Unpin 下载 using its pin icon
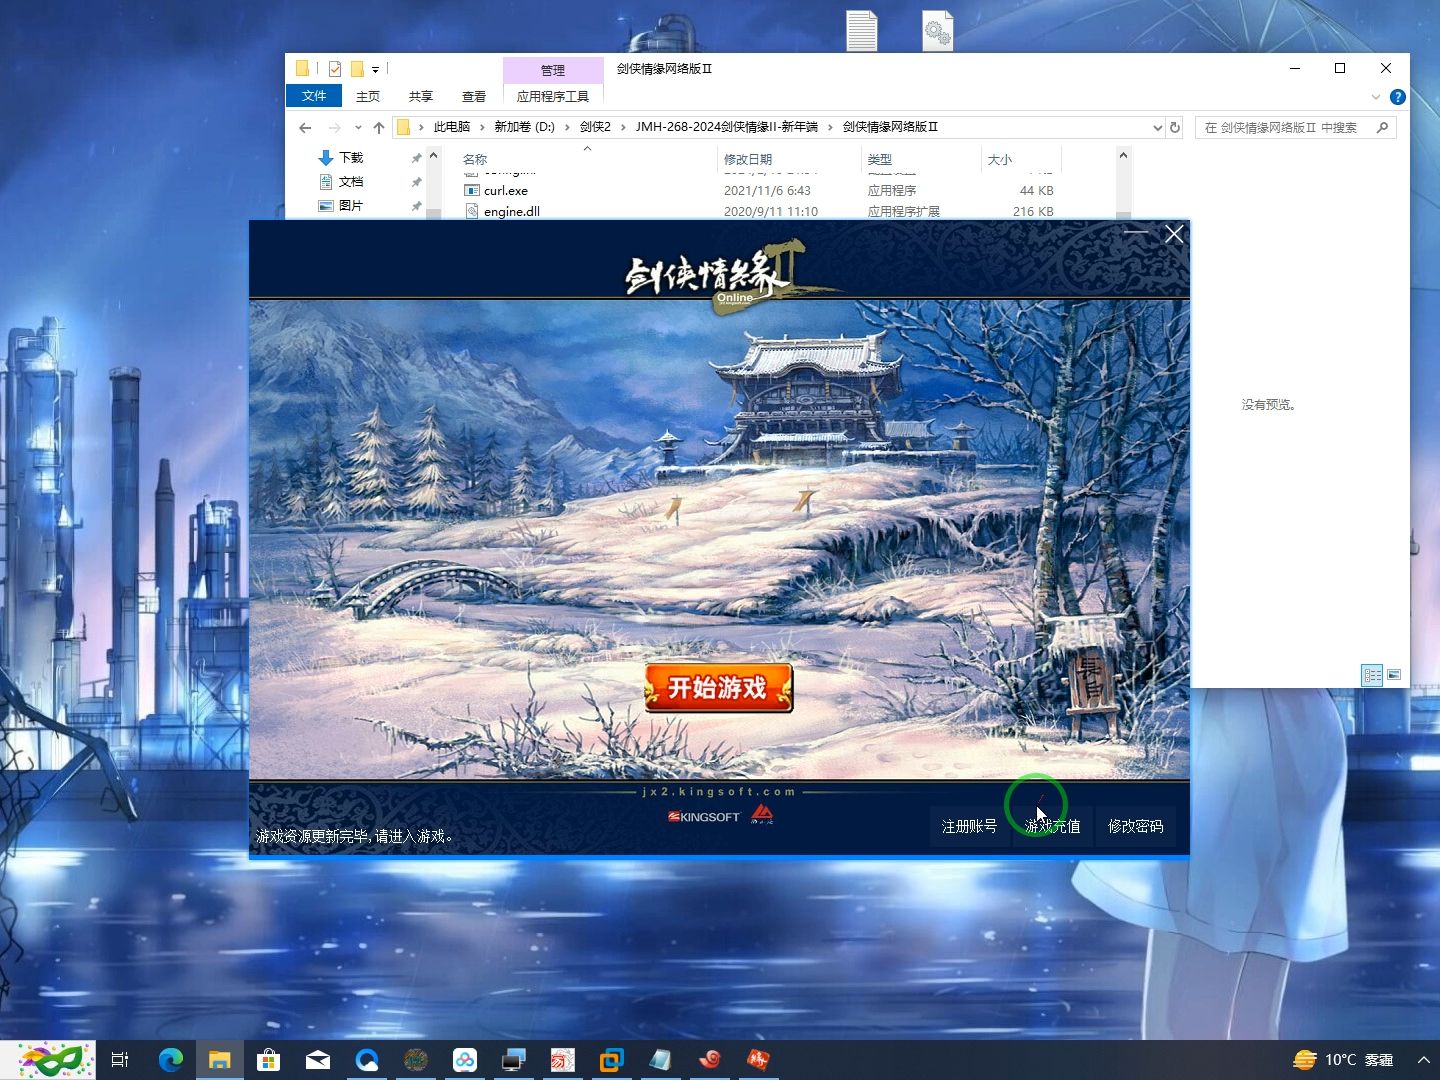Image resolution: width=1440 pixels, height=1080 pixels. (416, 158)
